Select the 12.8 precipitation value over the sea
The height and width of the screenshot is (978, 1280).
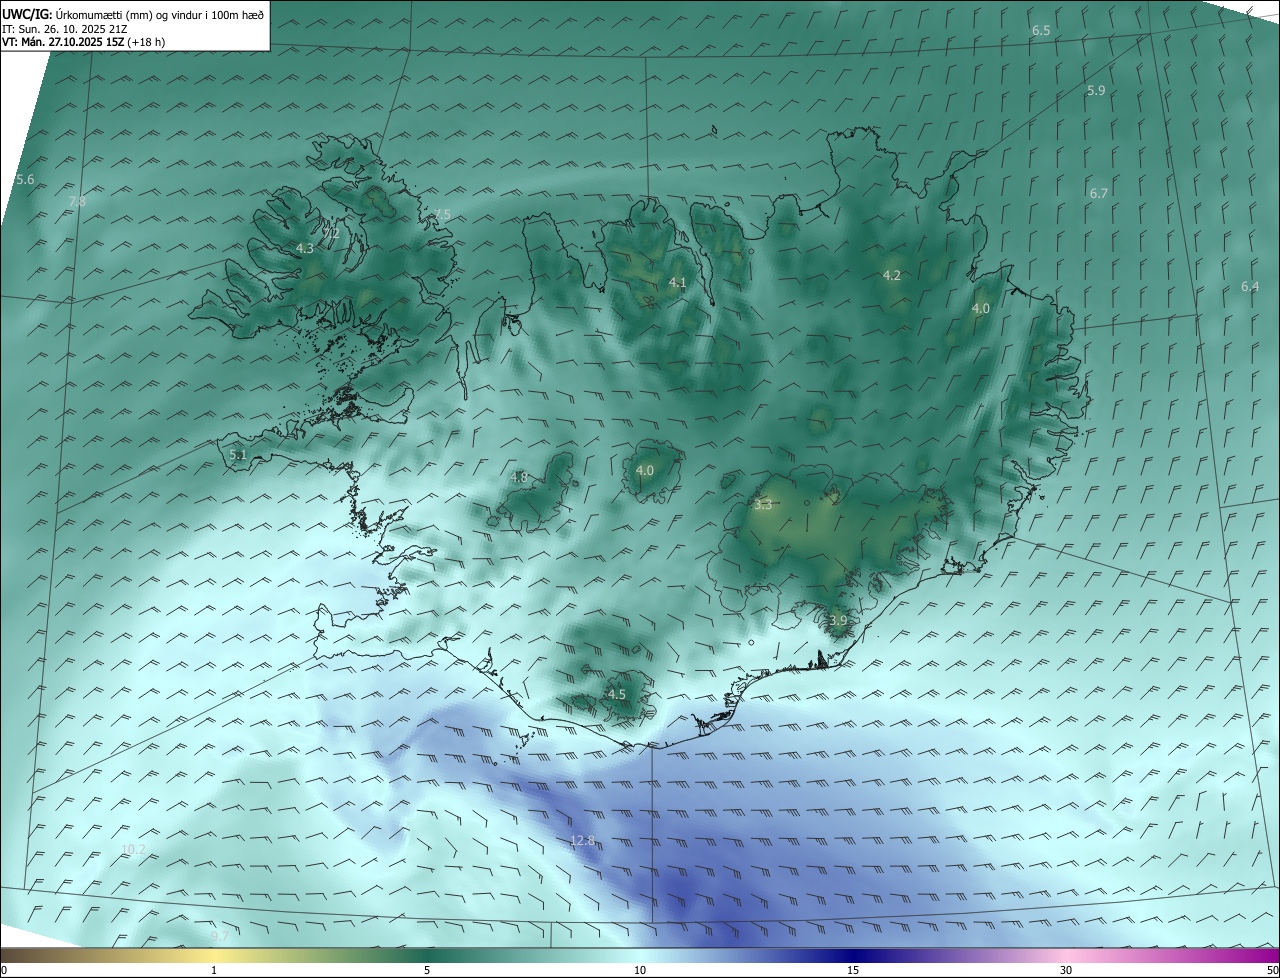click(x=582, y=840)
